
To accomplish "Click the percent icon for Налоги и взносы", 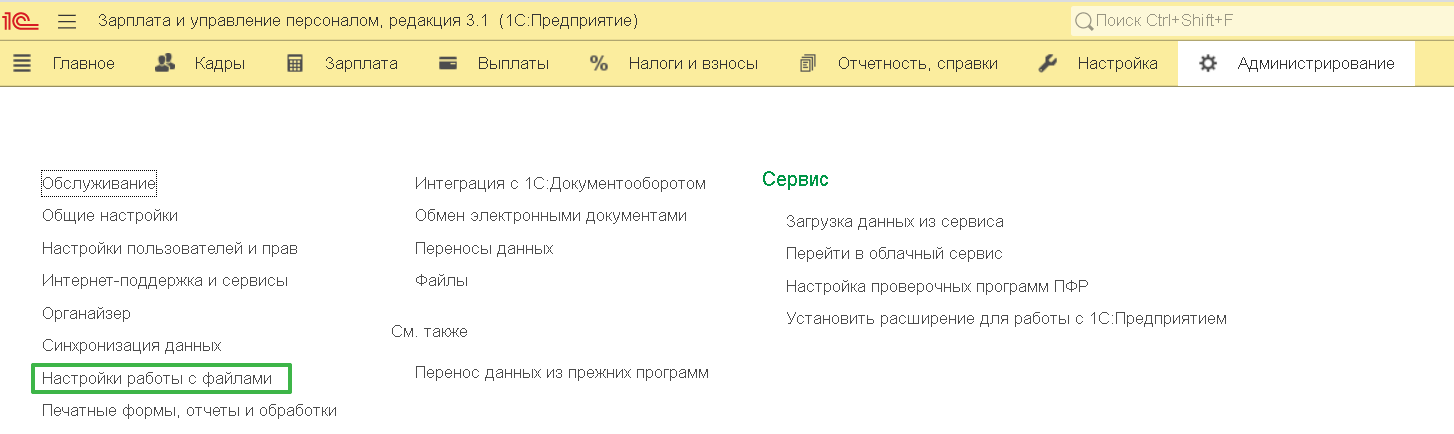I will coord(599,63).
